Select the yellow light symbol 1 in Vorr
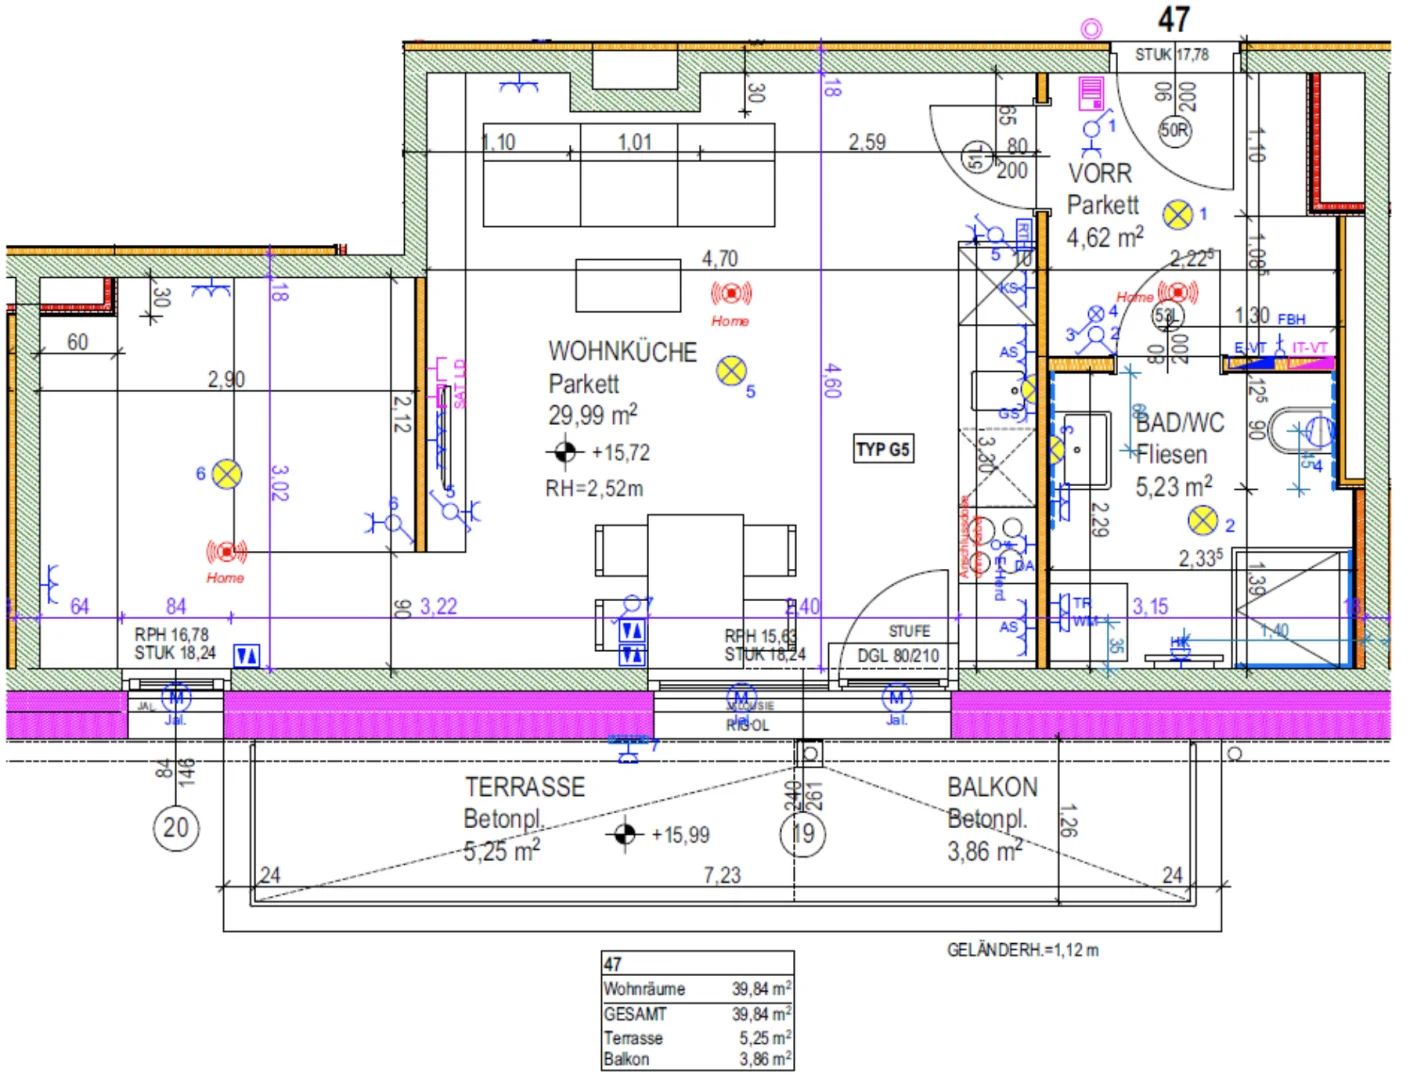Image resolution: width=1417 pixels, height=1080 pixels. pos(1177,214)
